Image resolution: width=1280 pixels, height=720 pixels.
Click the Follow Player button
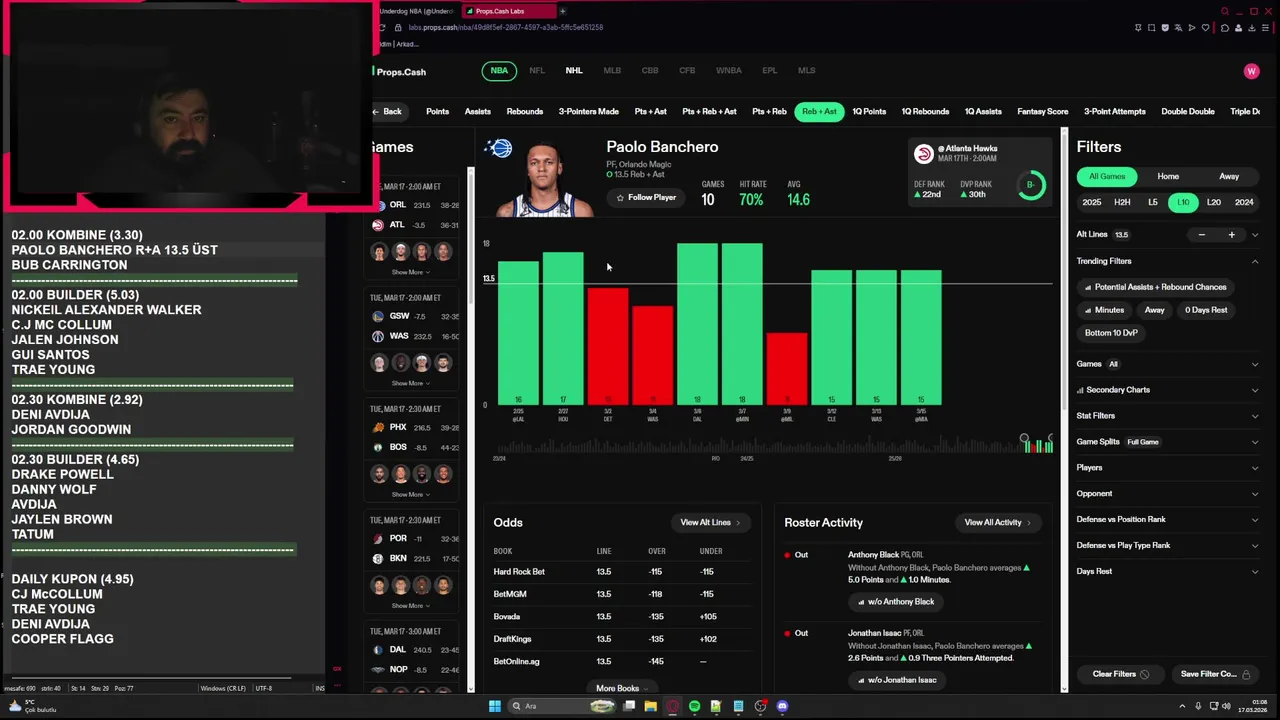tap(646, 198)
